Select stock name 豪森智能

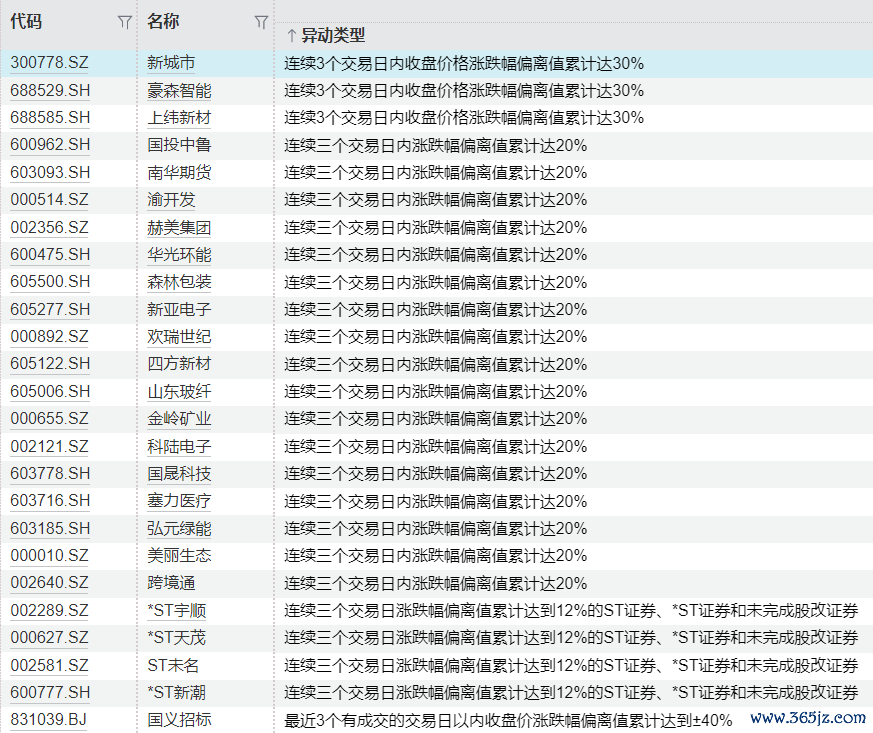[x=179, y=90]
